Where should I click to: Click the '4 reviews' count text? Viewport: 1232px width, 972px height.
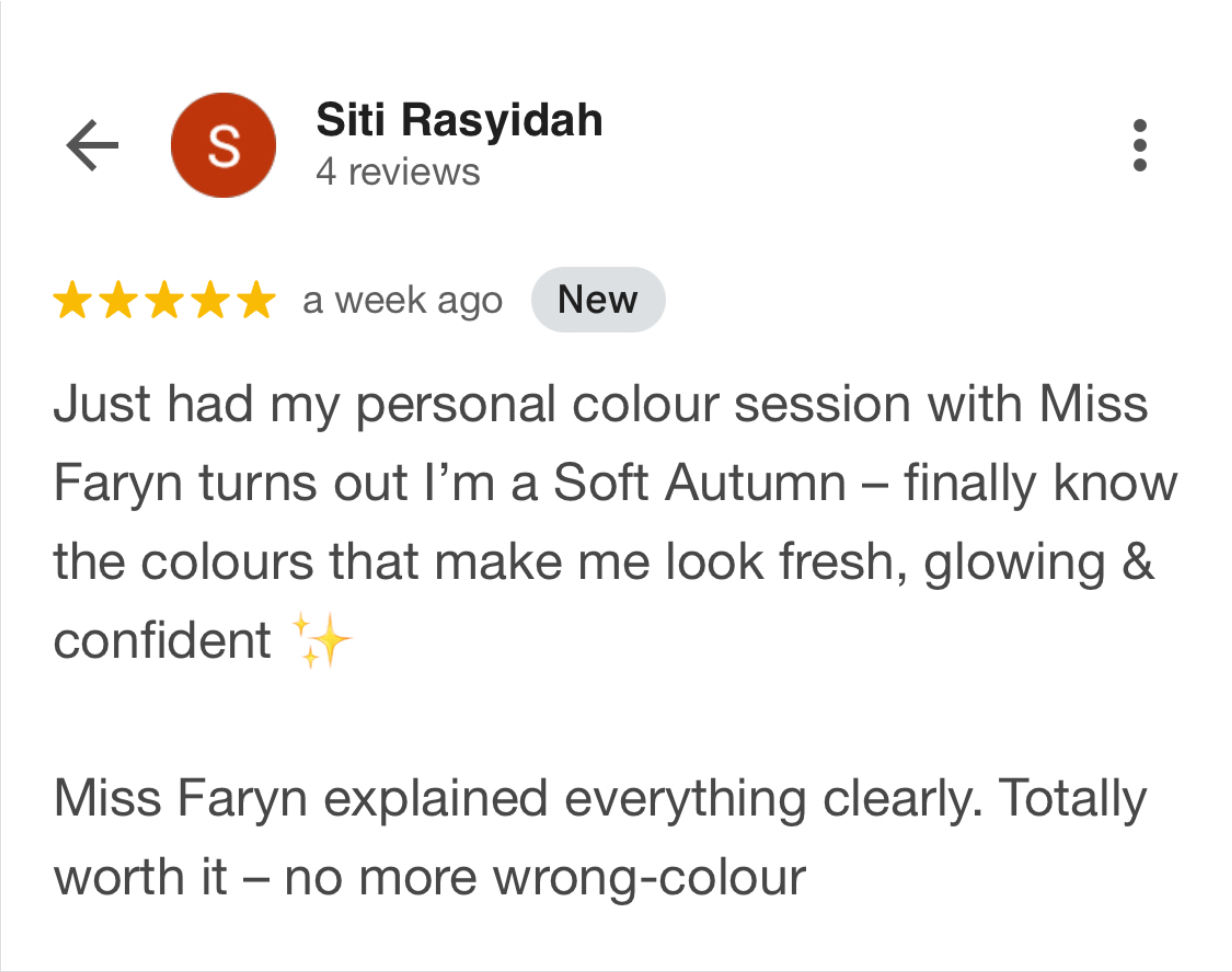click(x=398, y=172)
